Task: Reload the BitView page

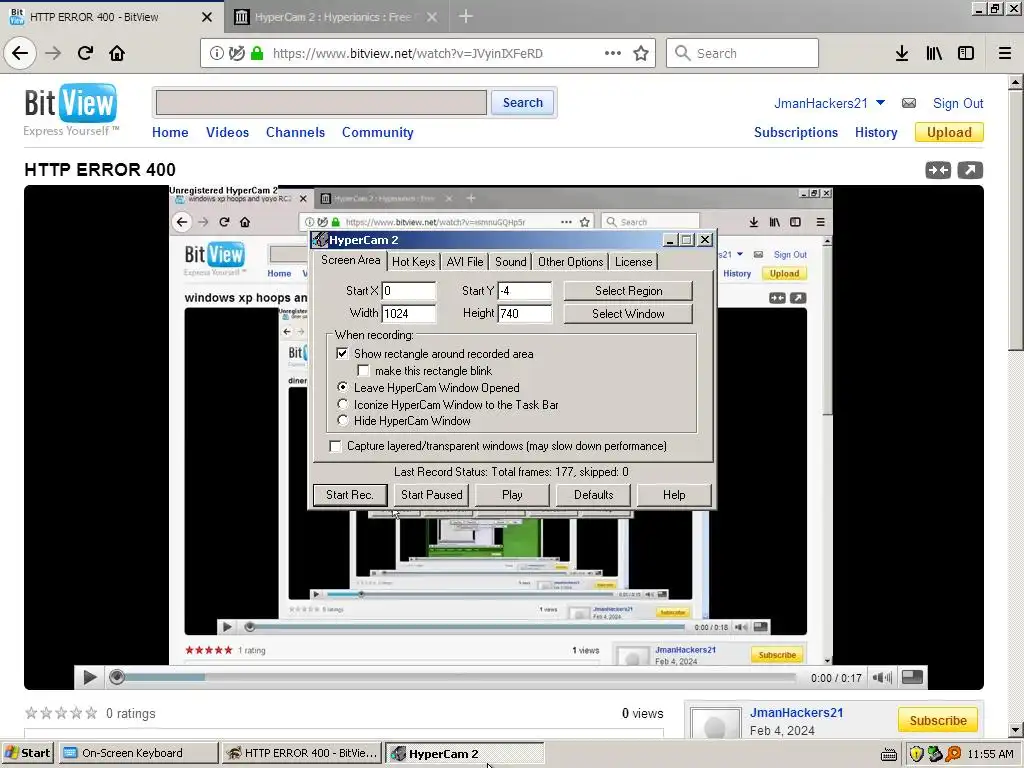Action: pos(85,53)
